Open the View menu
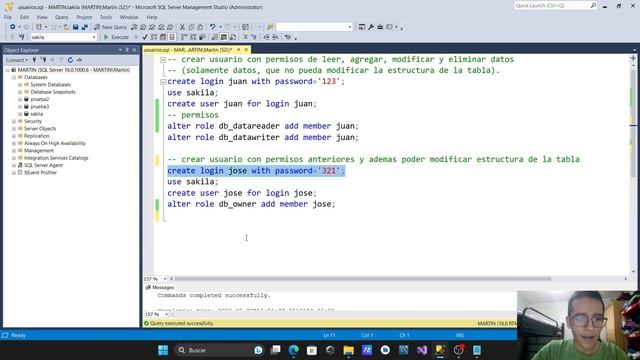This screenshot has height=360, width=640. click(42, 17)
